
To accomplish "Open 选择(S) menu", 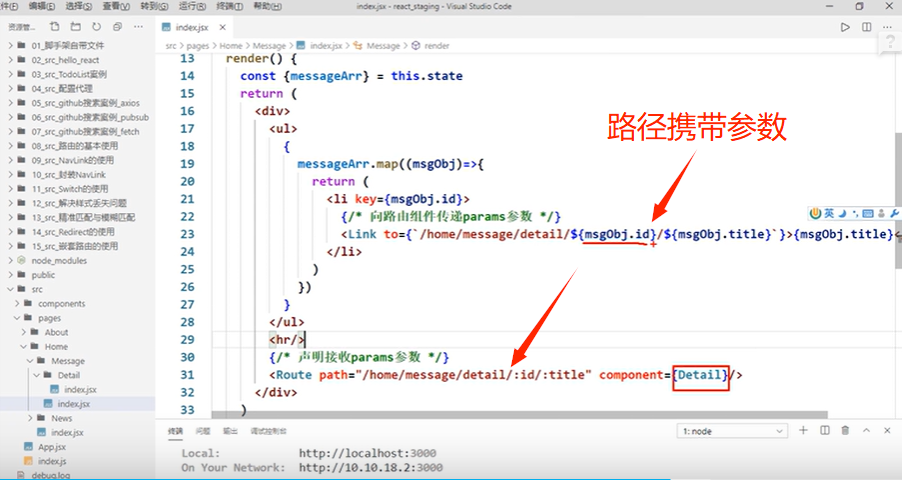I will (78, 6).
